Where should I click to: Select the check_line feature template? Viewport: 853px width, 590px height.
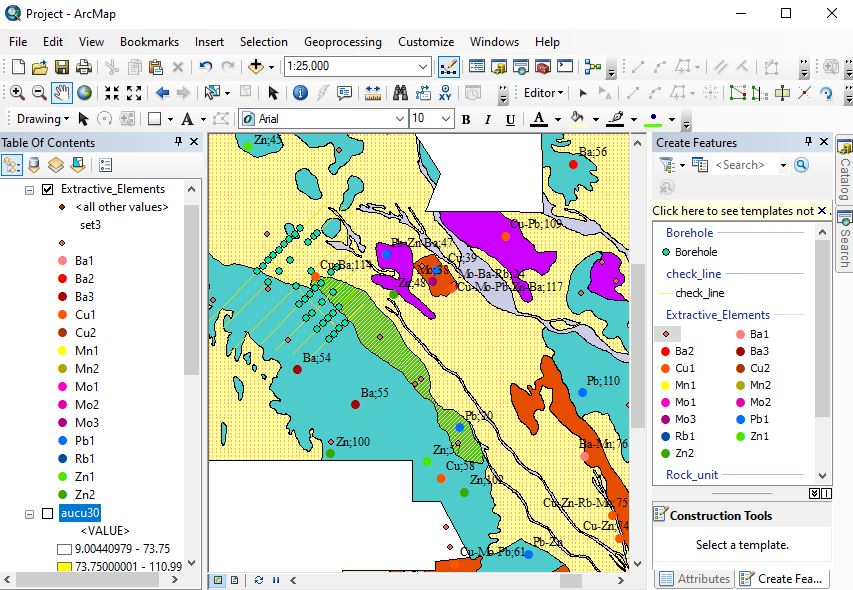click(691, 293)
